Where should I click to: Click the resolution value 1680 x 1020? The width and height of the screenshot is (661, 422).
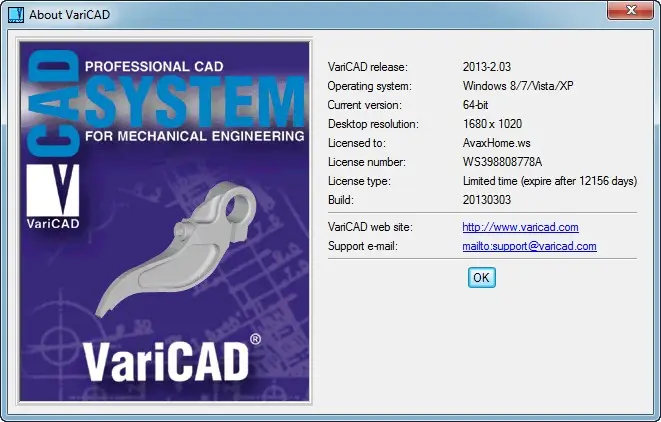click(492, 124)
